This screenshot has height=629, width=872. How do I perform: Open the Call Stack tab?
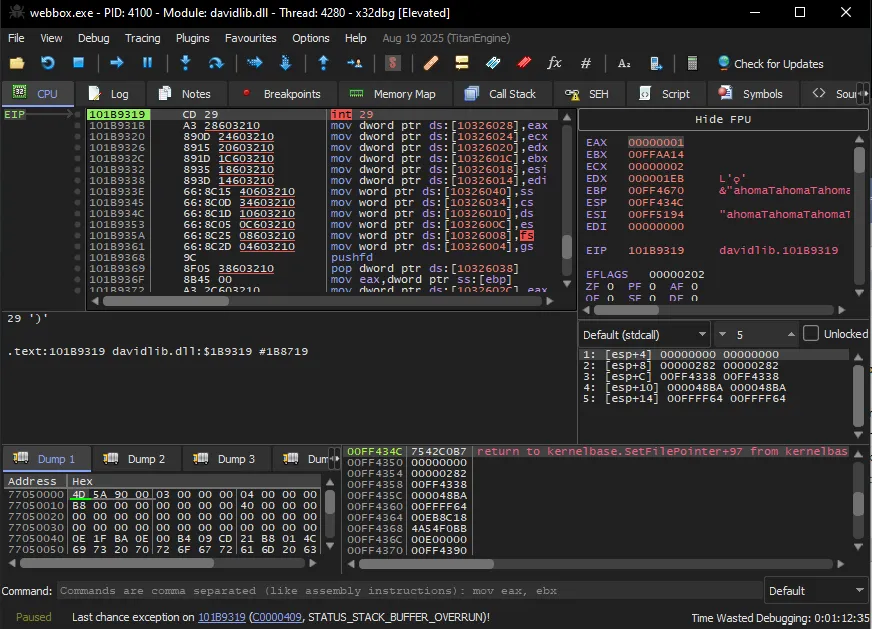click(x=501, y=94)
